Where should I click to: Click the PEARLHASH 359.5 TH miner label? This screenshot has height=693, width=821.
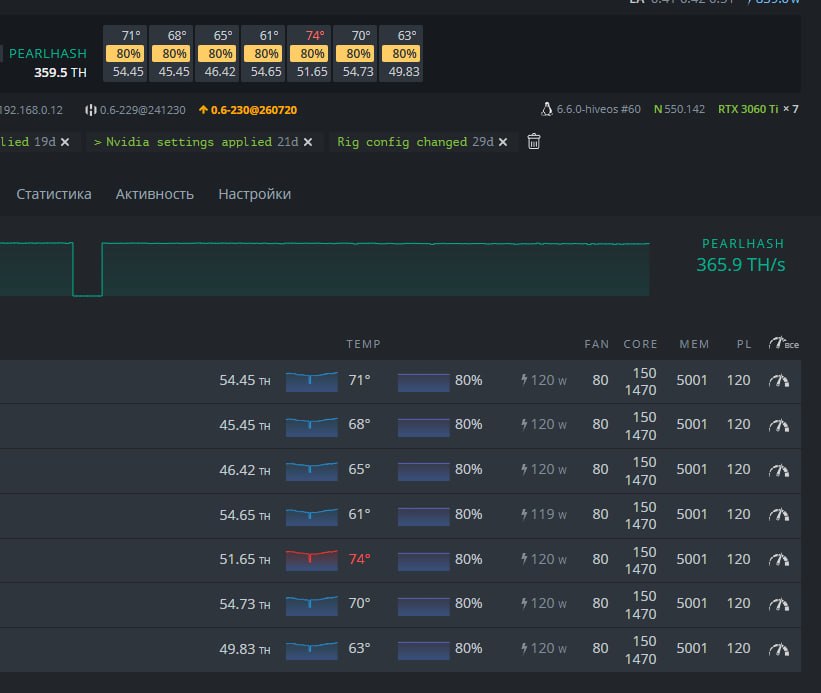(48, 63)
